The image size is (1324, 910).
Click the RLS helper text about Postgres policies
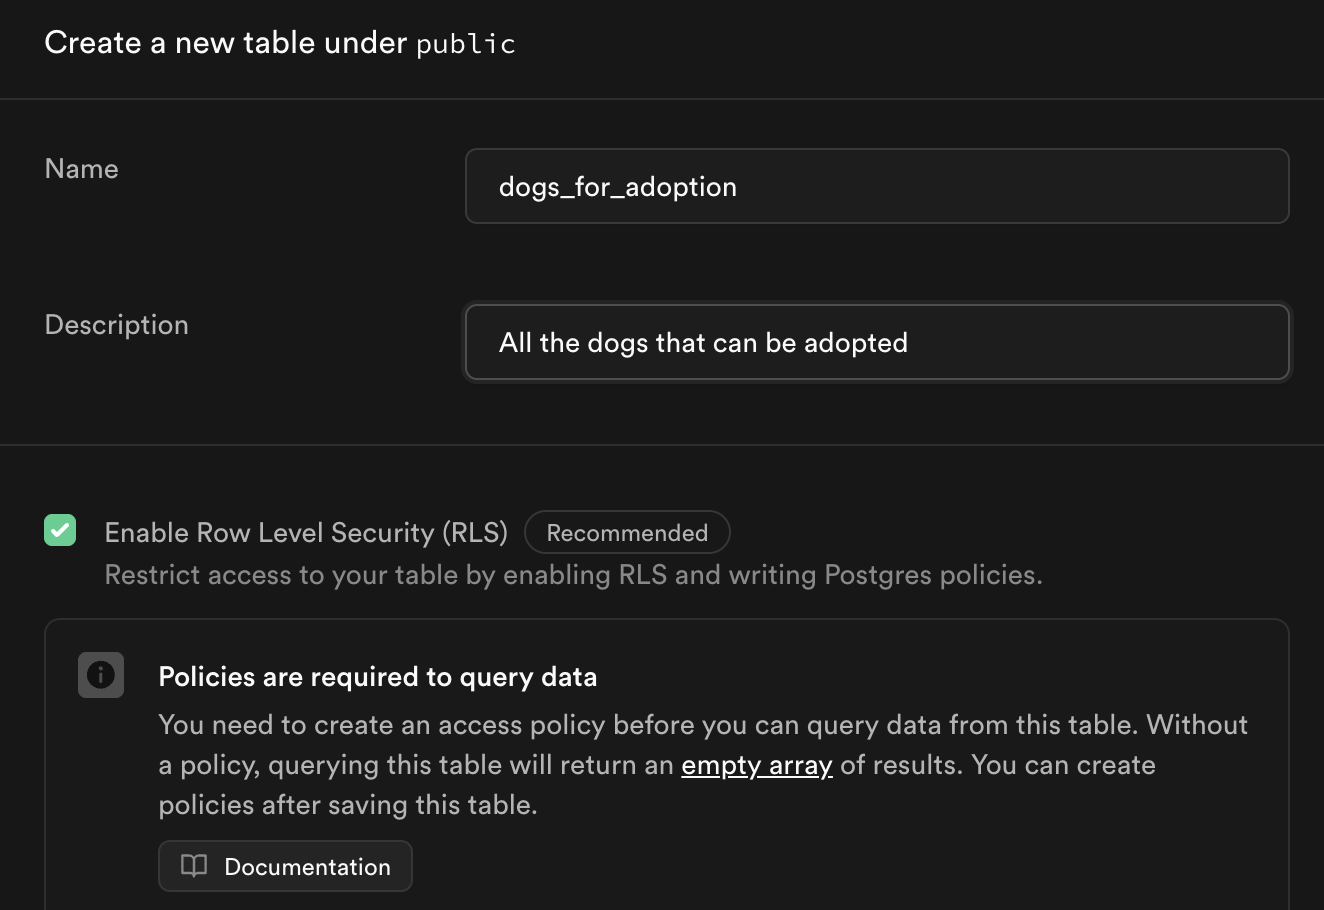pos(573,574)
